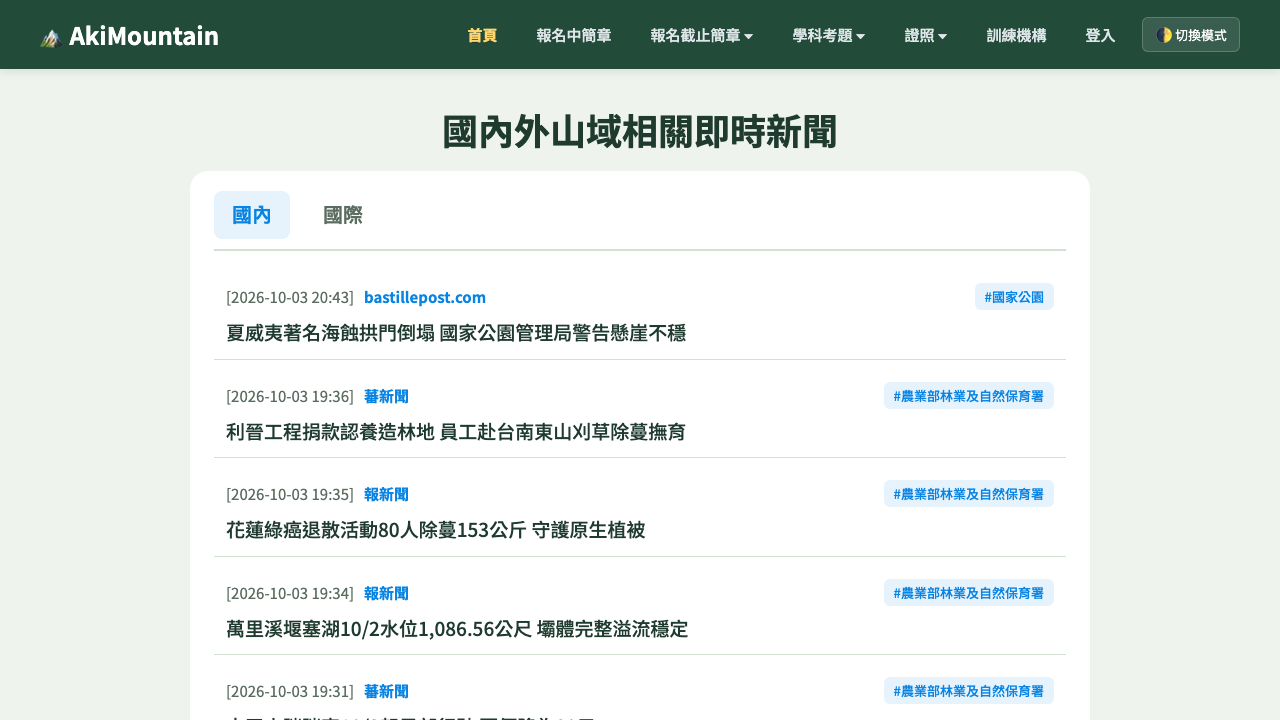This screenshot has width=1280, height=720.
Task: Click the timestamp [2026-10-03 19:31]
Action: (290, 691)
